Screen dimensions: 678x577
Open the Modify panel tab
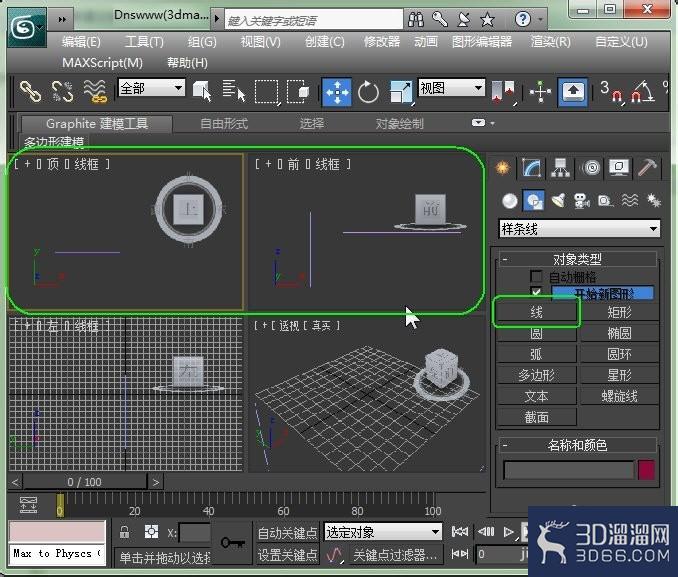click(531, 168)
